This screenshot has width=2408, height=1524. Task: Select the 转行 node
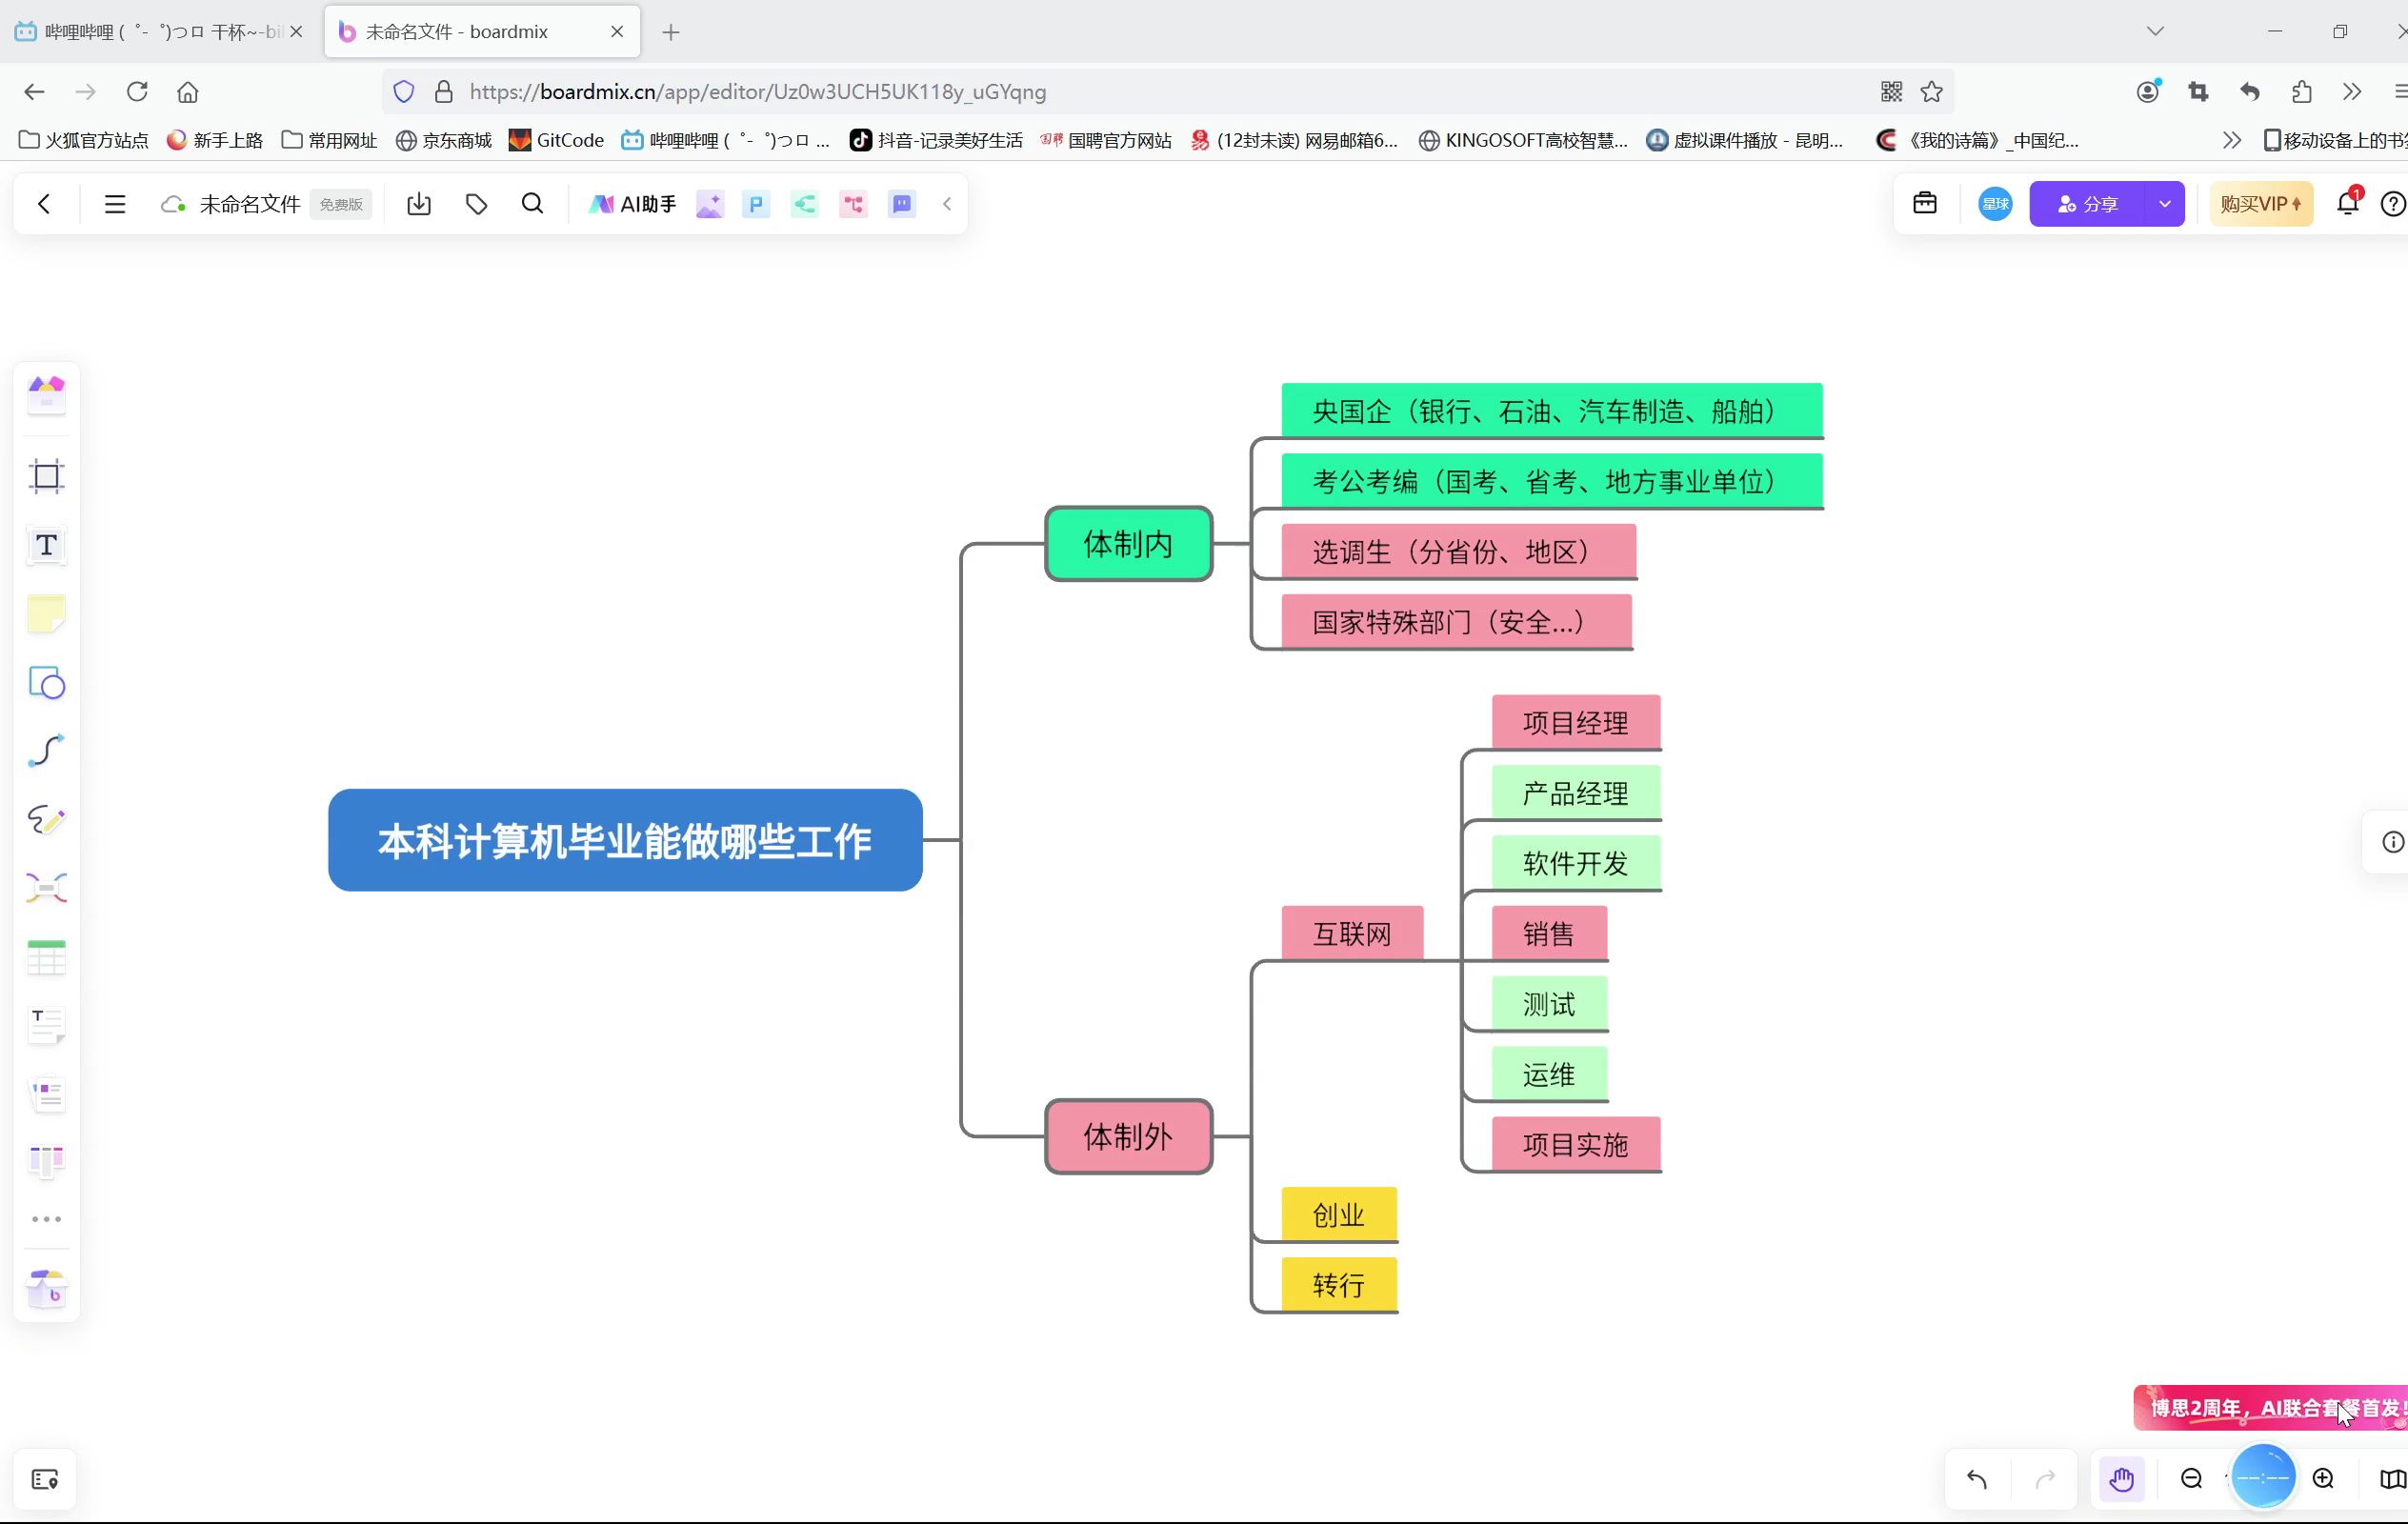pyautogui.click(x=1339, y=1284)
